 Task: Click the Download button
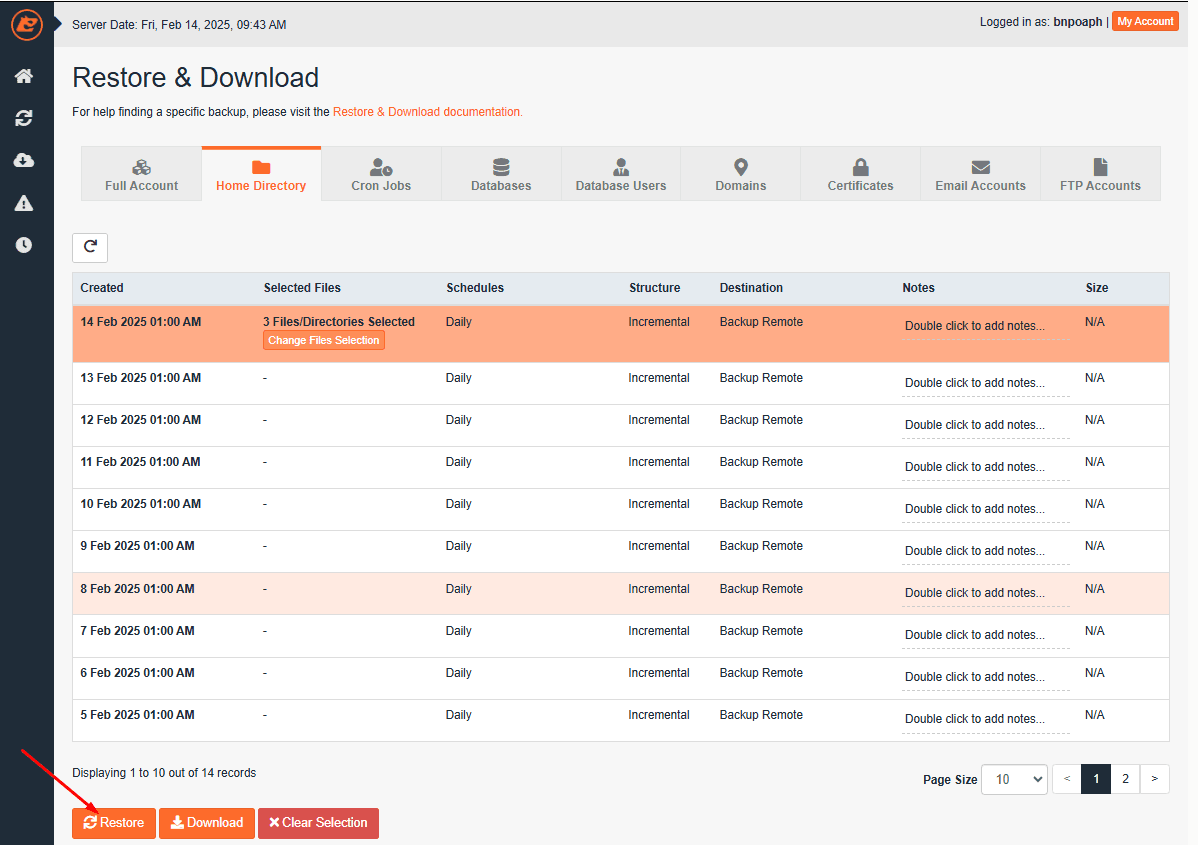pyautogui.click(x=207, y=823)
